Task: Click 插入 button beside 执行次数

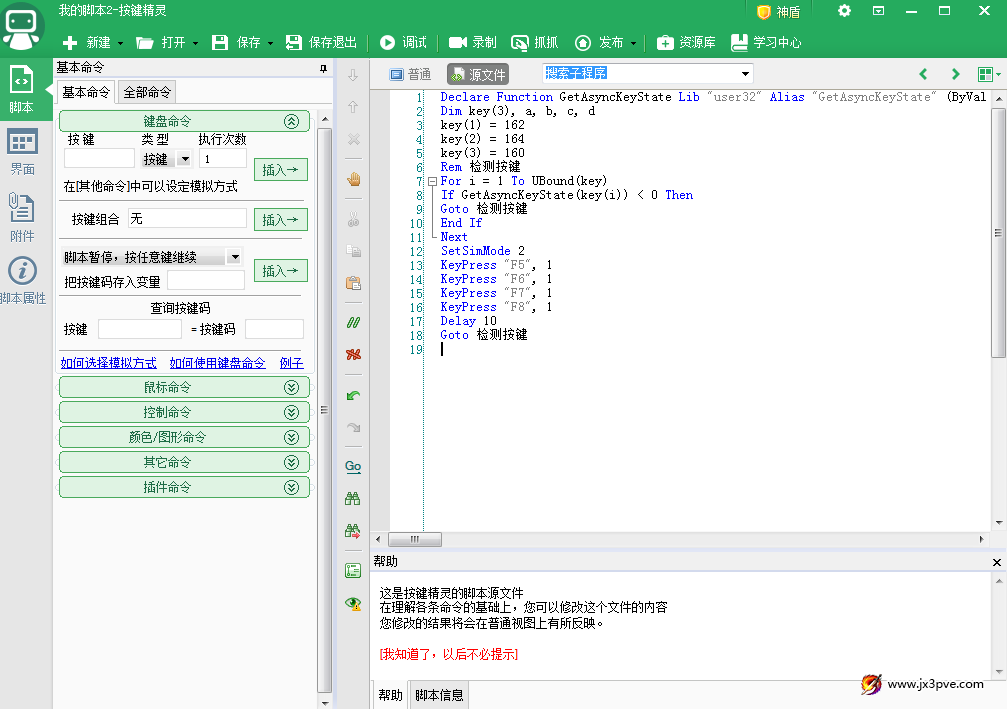Action: point(281,170)
